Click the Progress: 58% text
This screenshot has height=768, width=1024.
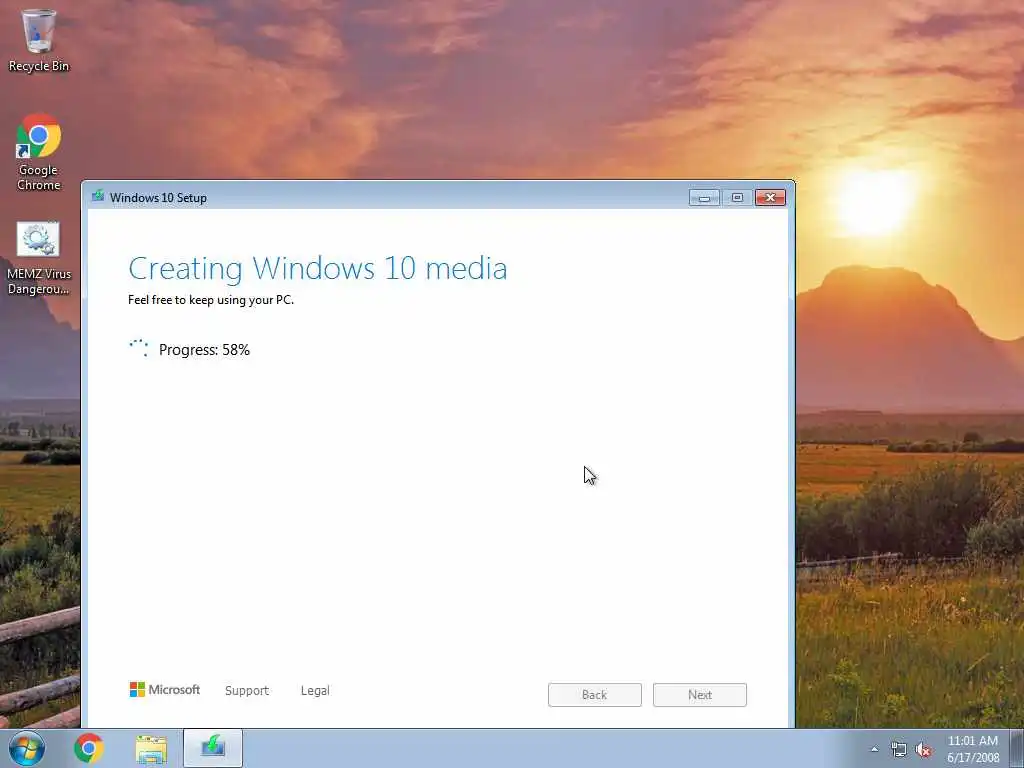[x=204, y=350]
